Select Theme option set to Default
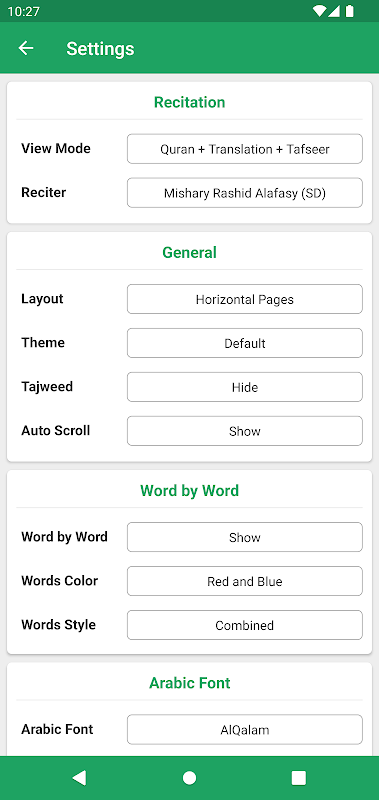This screenshot has width=379, height=800. (245, 343)
